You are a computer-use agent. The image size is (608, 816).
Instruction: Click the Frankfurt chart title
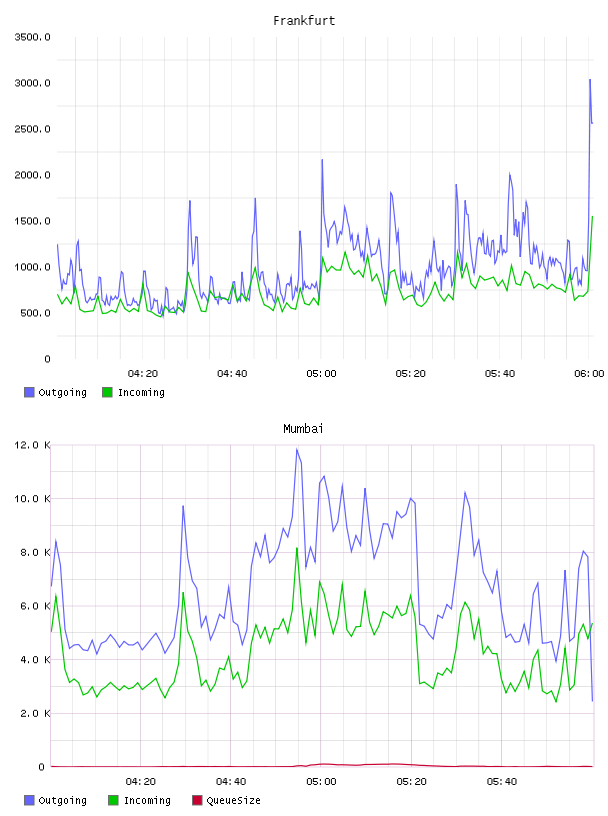(304, 21)
